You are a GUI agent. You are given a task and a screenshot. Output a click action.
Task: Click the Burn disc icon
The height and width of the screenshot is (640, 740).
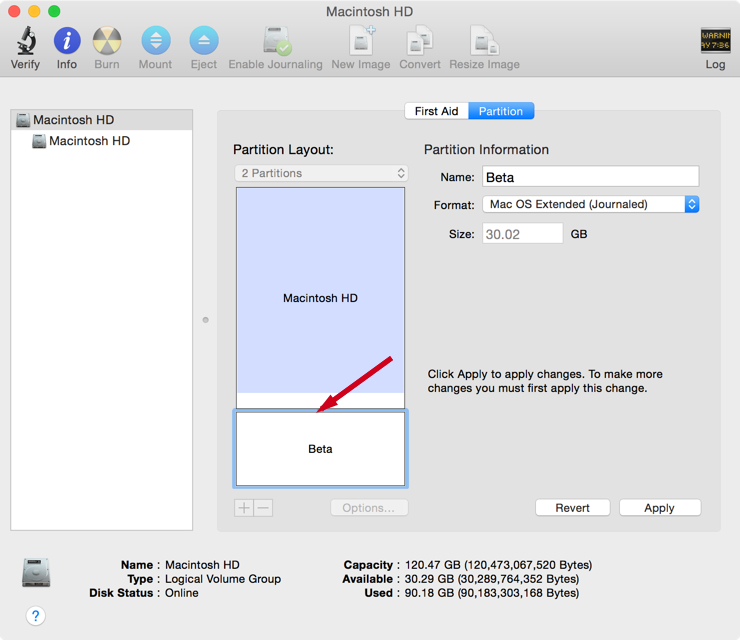107,41
